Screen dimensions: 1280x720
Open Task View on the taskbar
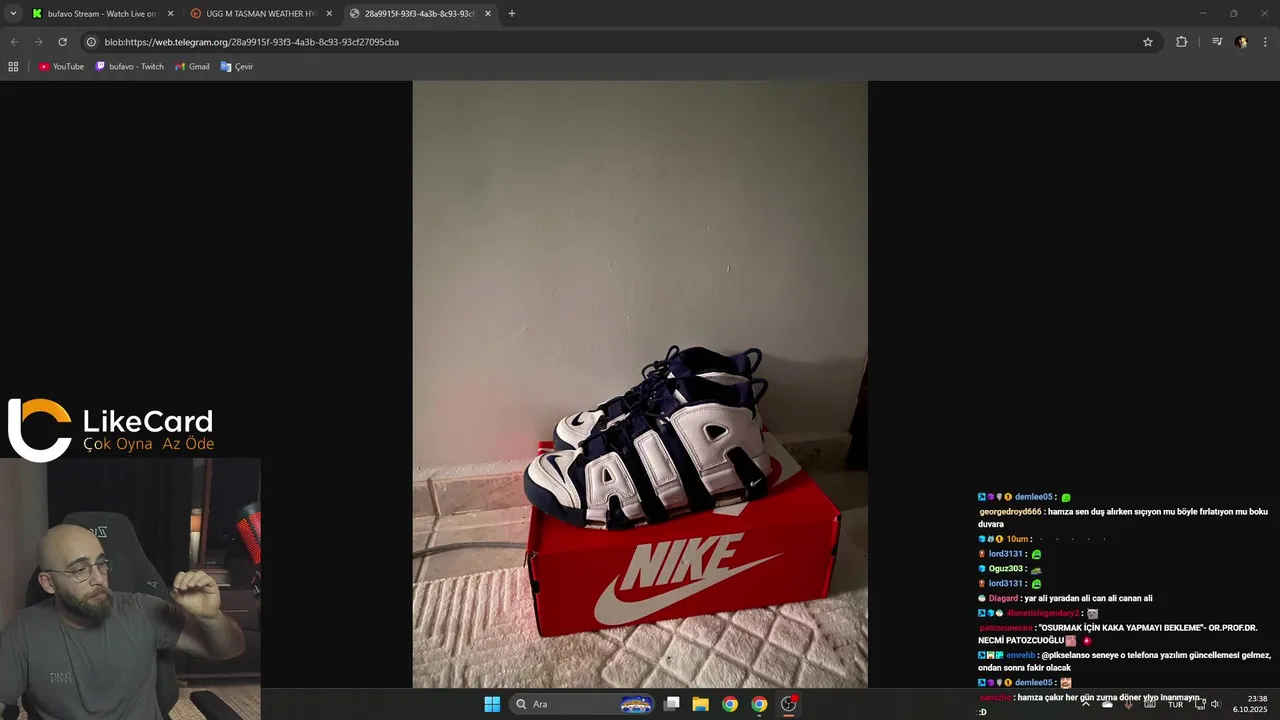click(672, 704)
